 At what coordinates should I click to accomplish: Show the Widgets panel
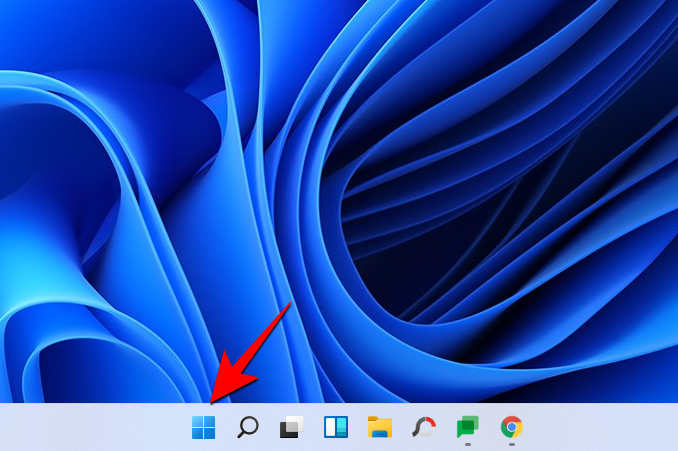pyautogui.click(x=335, y=428)
